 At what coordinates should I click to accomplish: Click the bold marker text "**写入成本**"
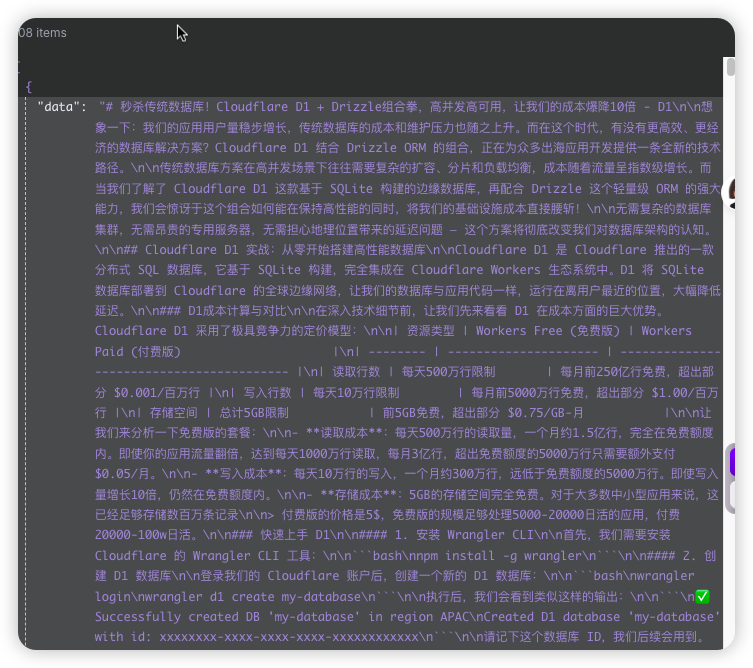244,474
